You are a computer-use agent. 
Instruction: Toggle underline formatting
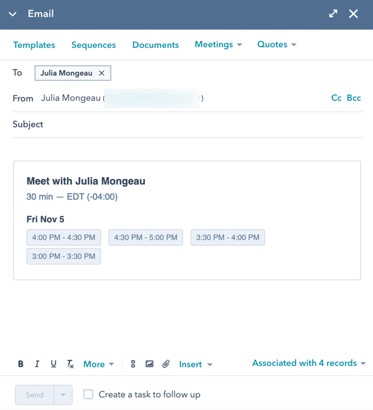click(x=53, y=364)
